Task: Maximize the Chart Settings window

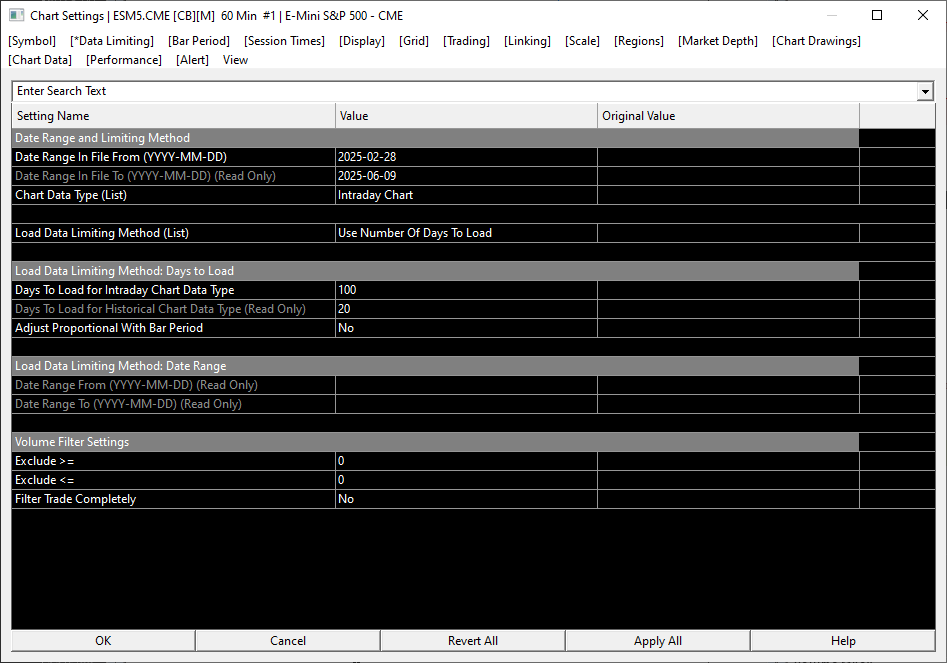Action: click(877, 15)
